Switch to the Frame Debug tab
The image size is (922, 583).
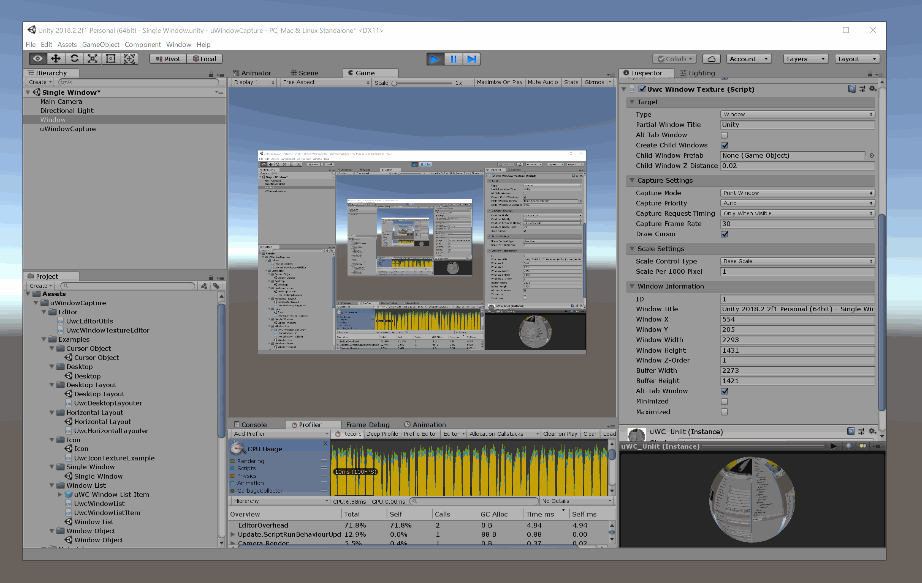(368, 424)
